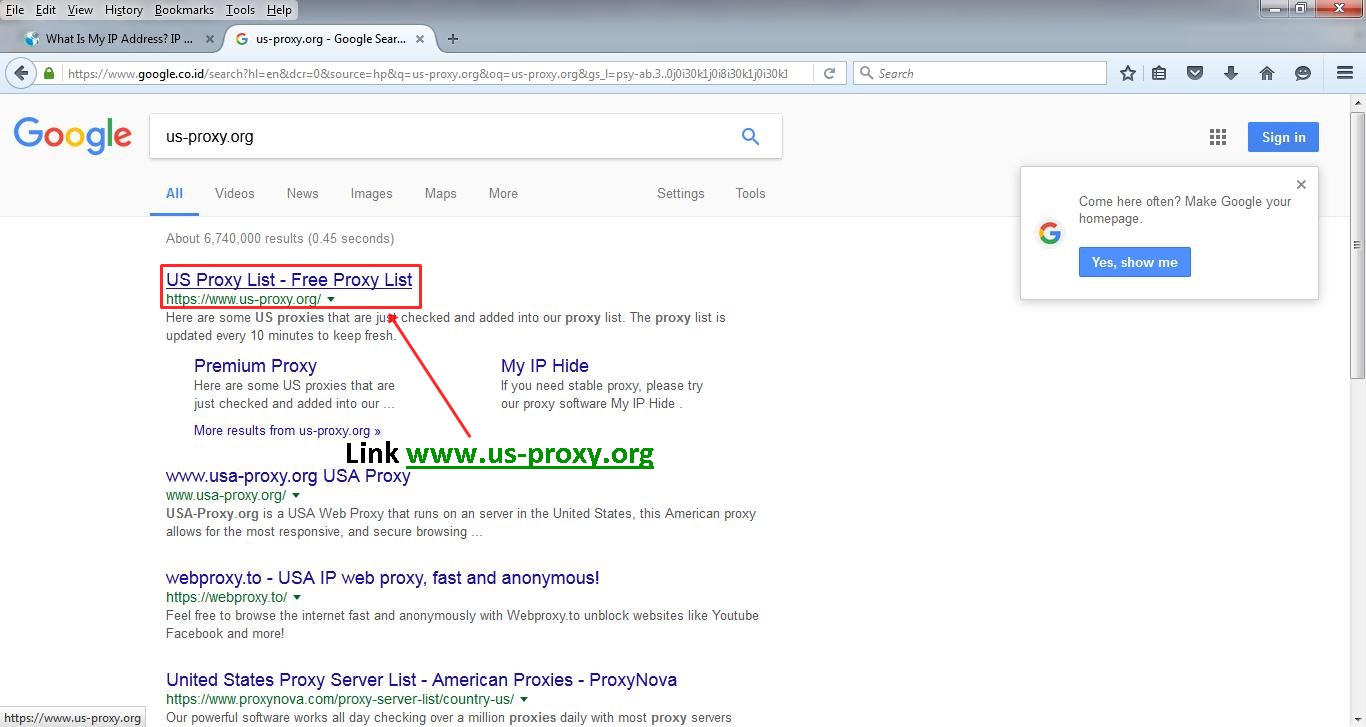Viewport: 1366px width, 727px height.
Task: Click the Sign in button
Action: click(1283, 137)
